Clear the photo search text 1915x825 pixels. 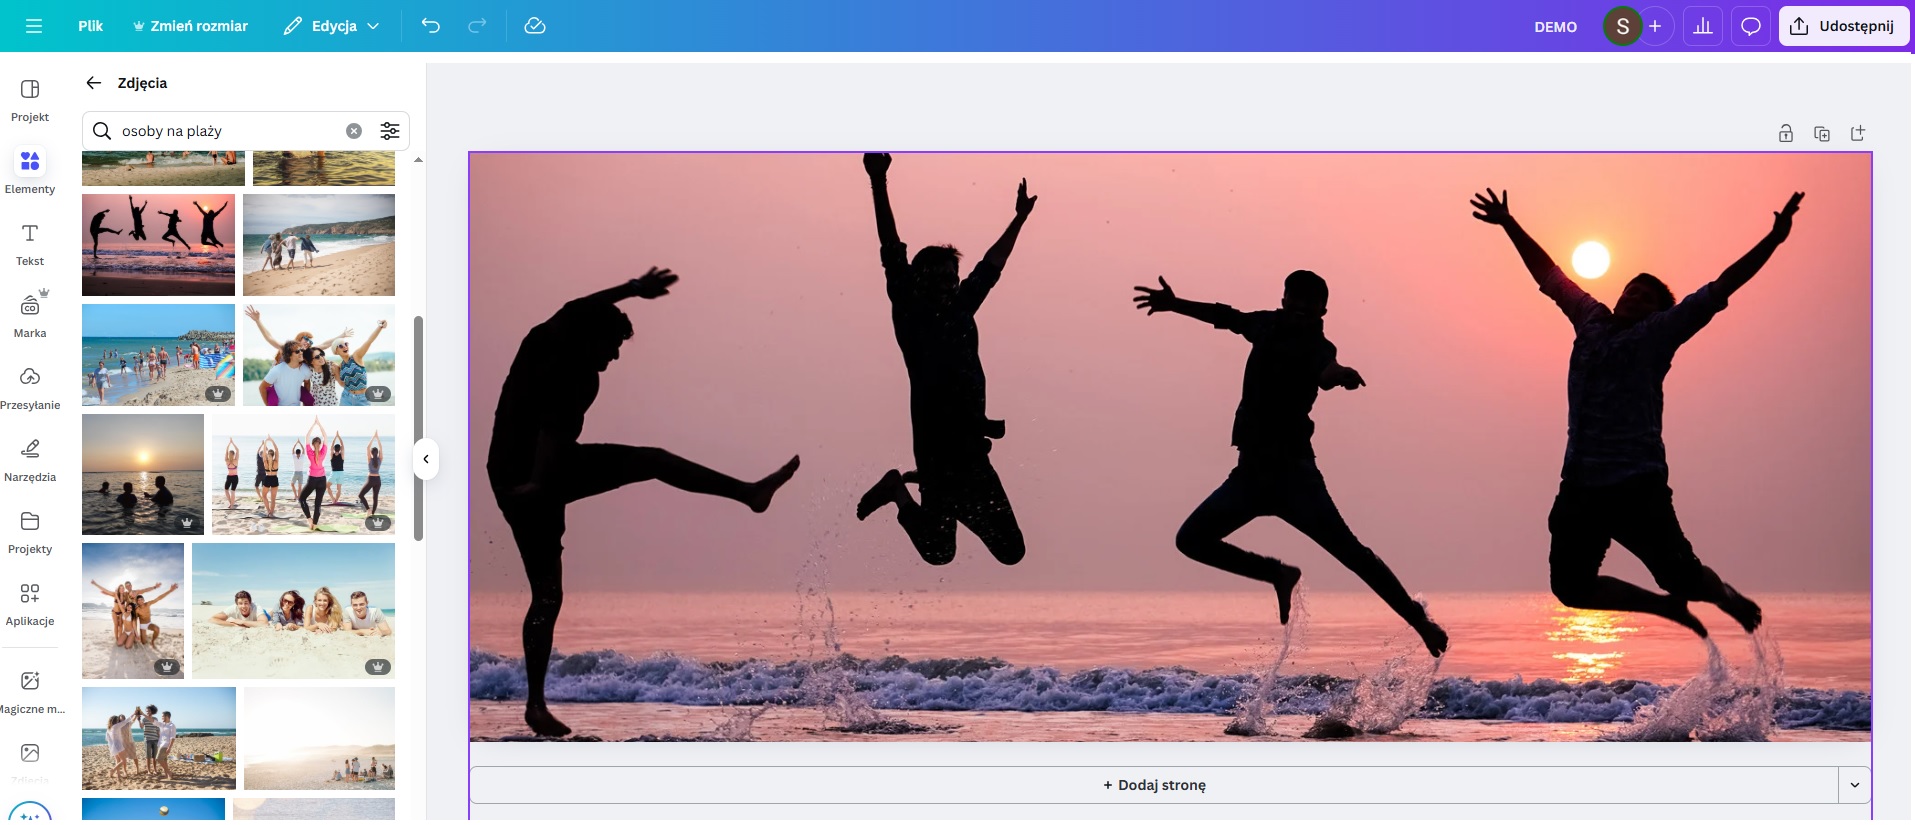tap(354, 131)
